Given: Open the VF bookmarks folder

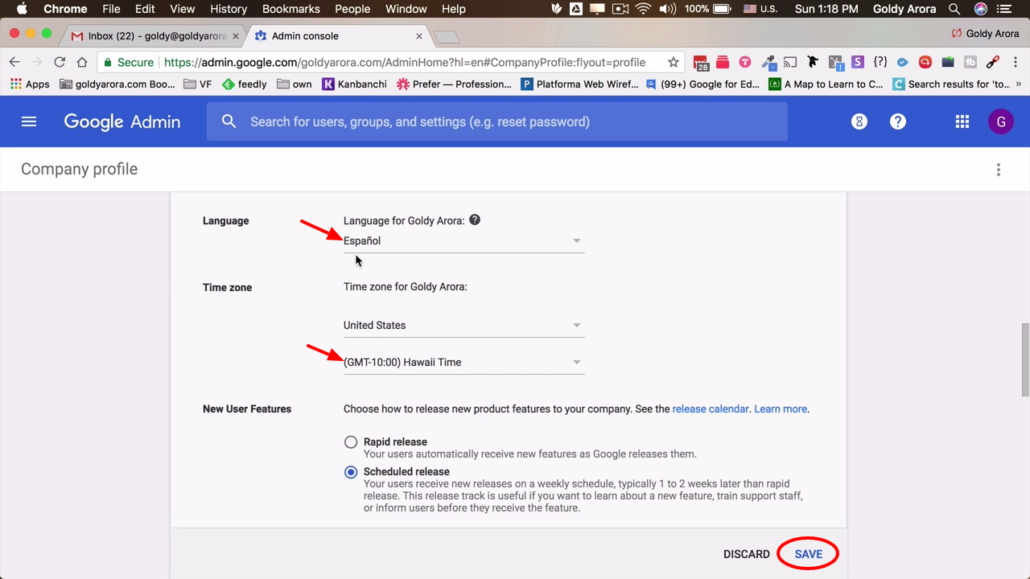Looking at the screenshot, I should (198, 84).
